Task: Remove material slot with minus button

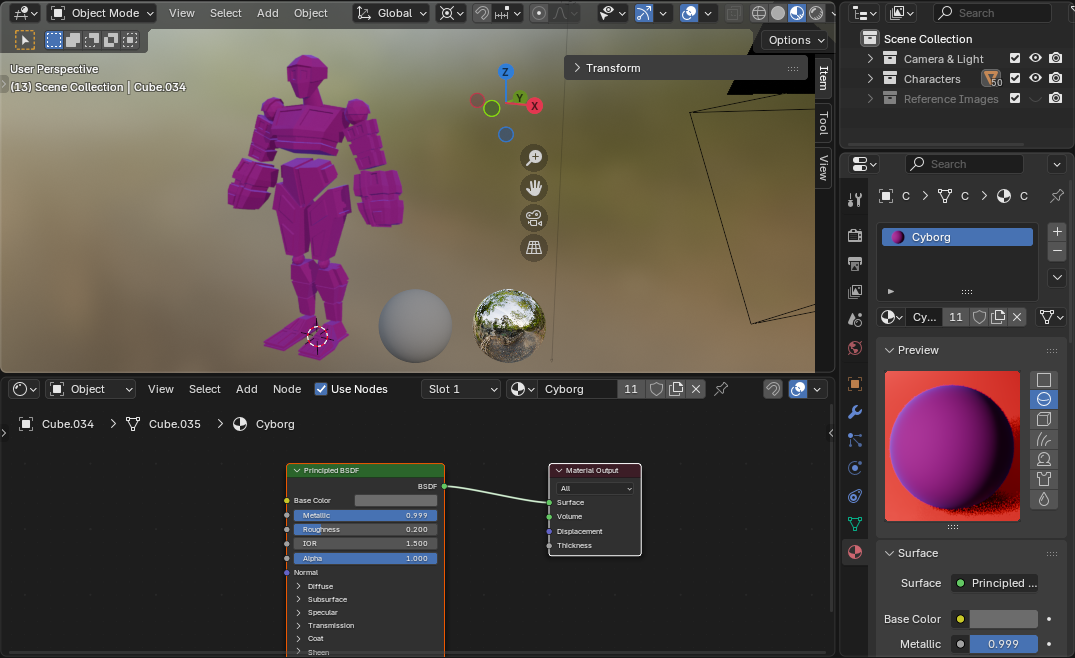Action: click(1057, 251)
